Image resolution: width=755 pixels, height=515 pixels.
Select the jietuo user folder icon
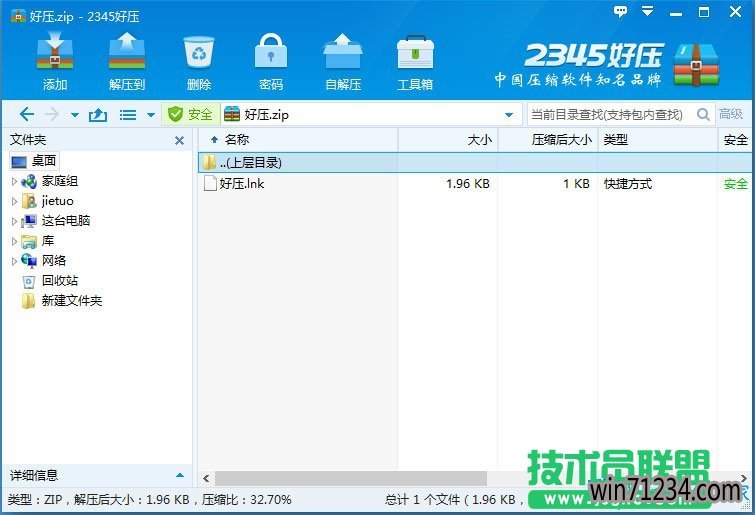pos(29,201)
